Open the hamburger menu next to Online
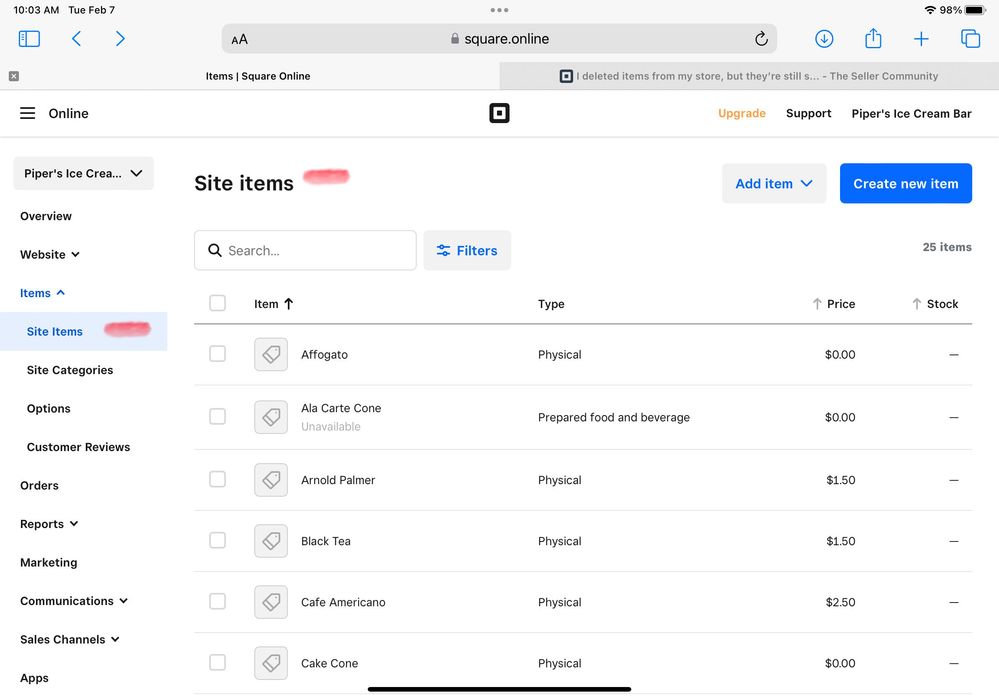999x698 pixels. (x=28, y=114)
